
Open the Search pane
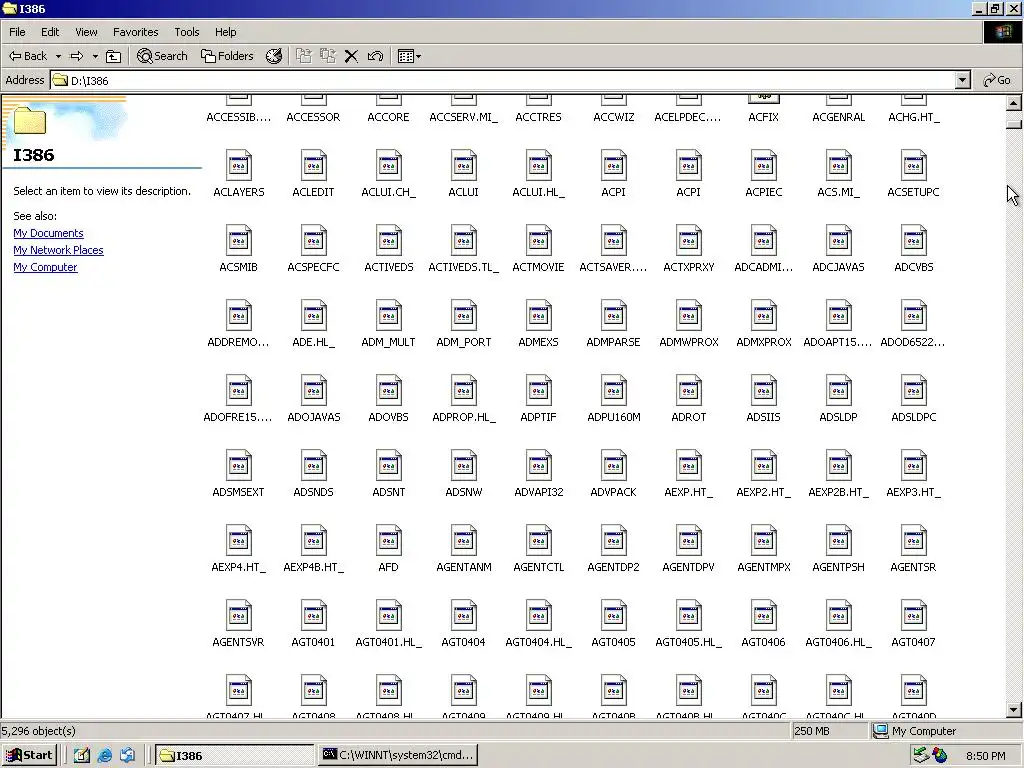[x=162, y=56]
